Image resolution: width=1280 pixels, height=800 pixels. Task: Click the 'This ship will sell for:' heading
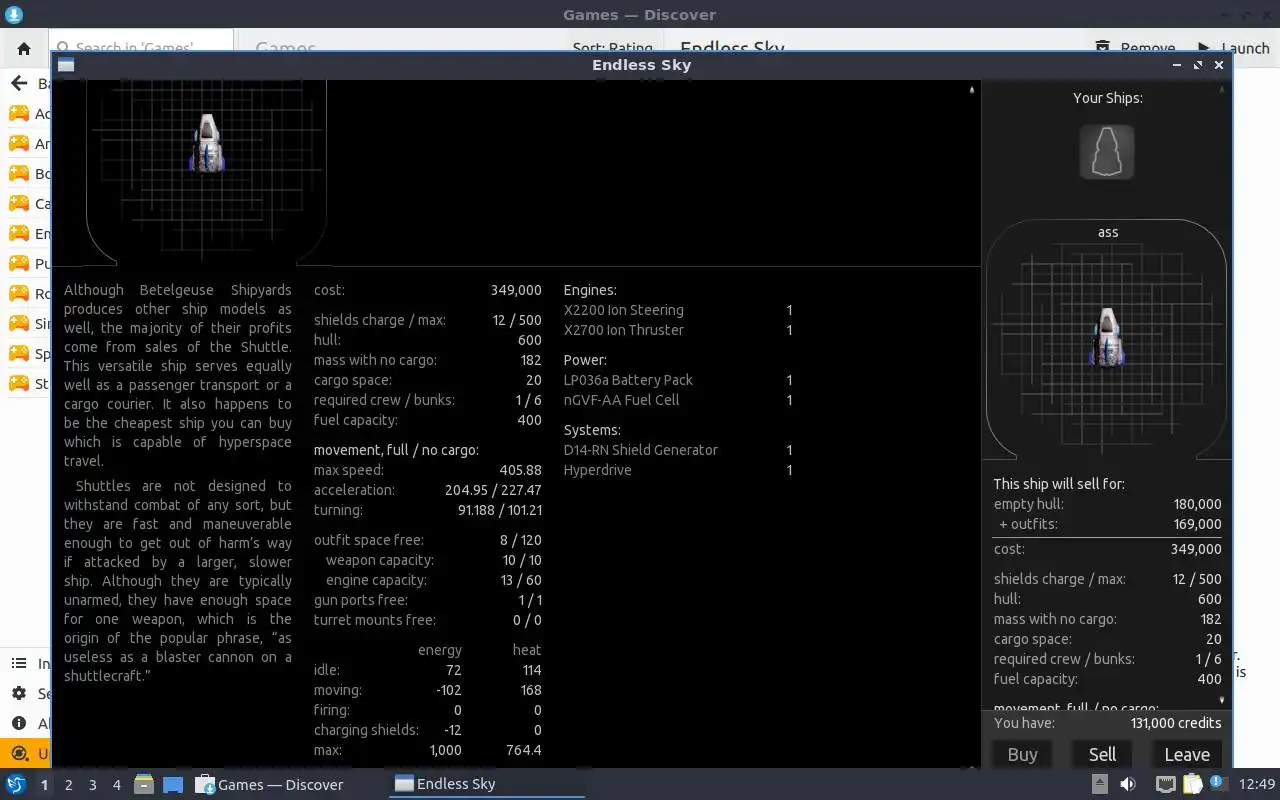tap(1059, 484)
